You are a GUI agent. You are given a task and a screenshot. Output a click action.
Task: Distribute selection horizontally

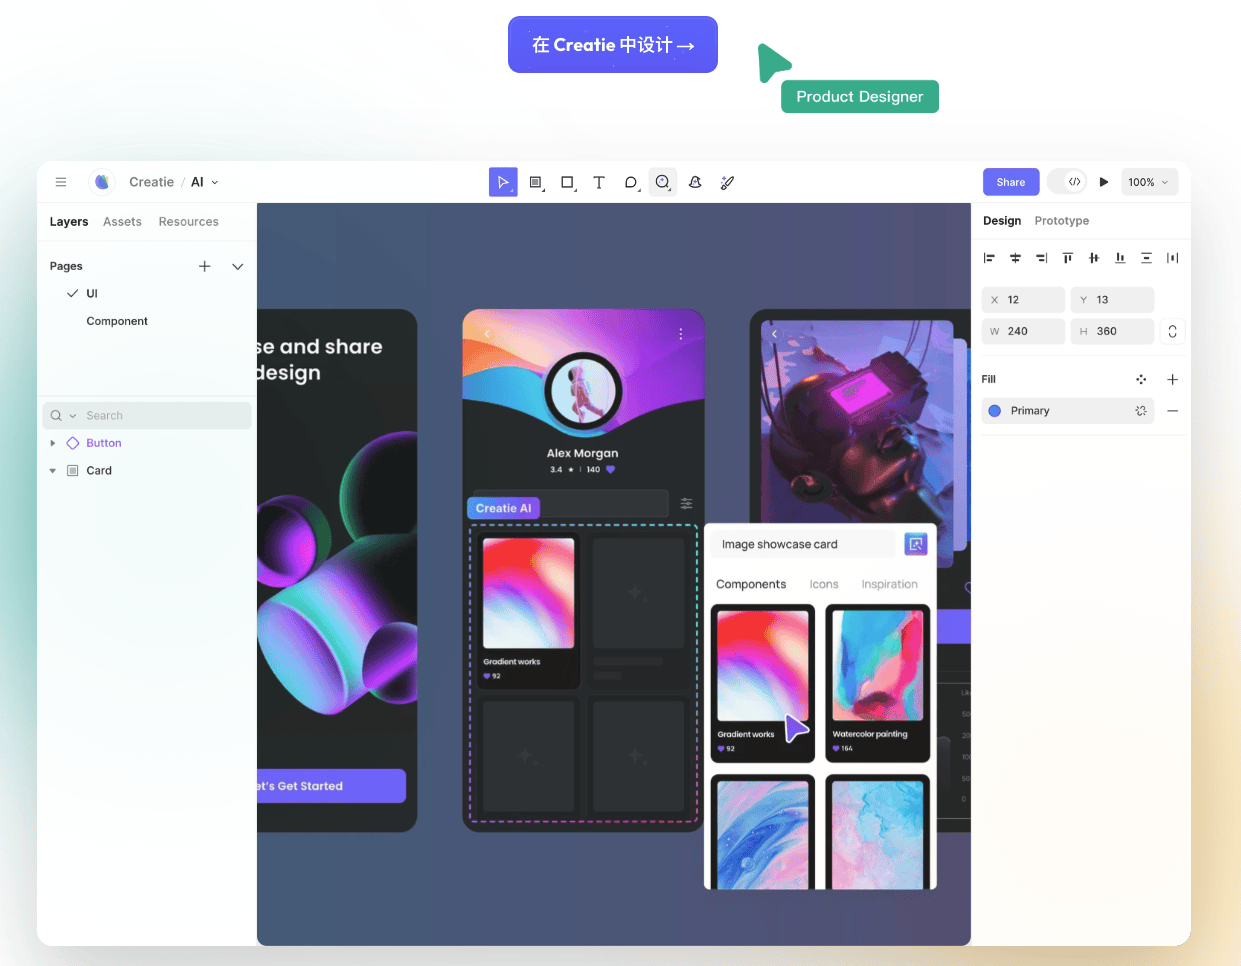(x=1173, y=258)
